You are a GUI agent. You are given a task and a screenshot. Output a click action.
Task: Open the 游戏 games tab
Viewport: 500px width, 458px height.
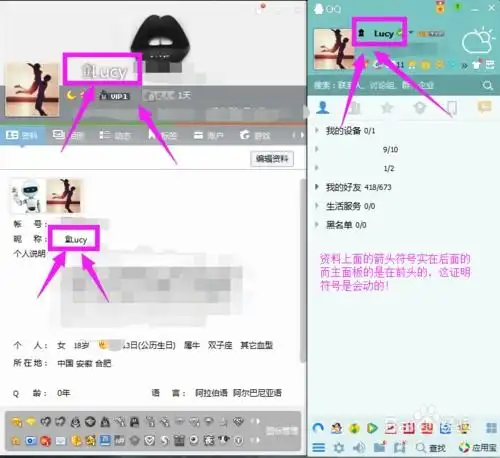tap(255, 135)
